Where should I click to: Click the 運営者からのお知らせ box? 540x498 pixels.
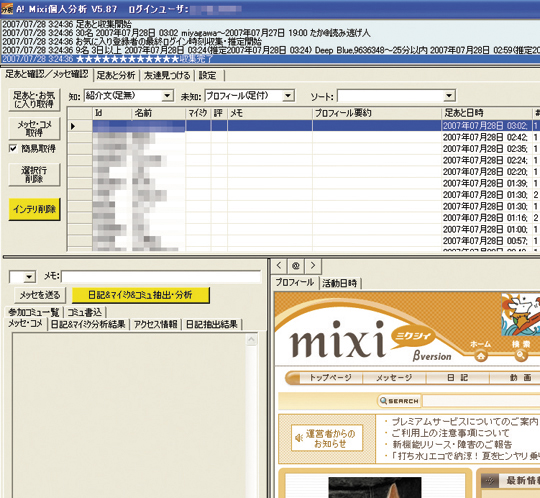coord(327,438)
